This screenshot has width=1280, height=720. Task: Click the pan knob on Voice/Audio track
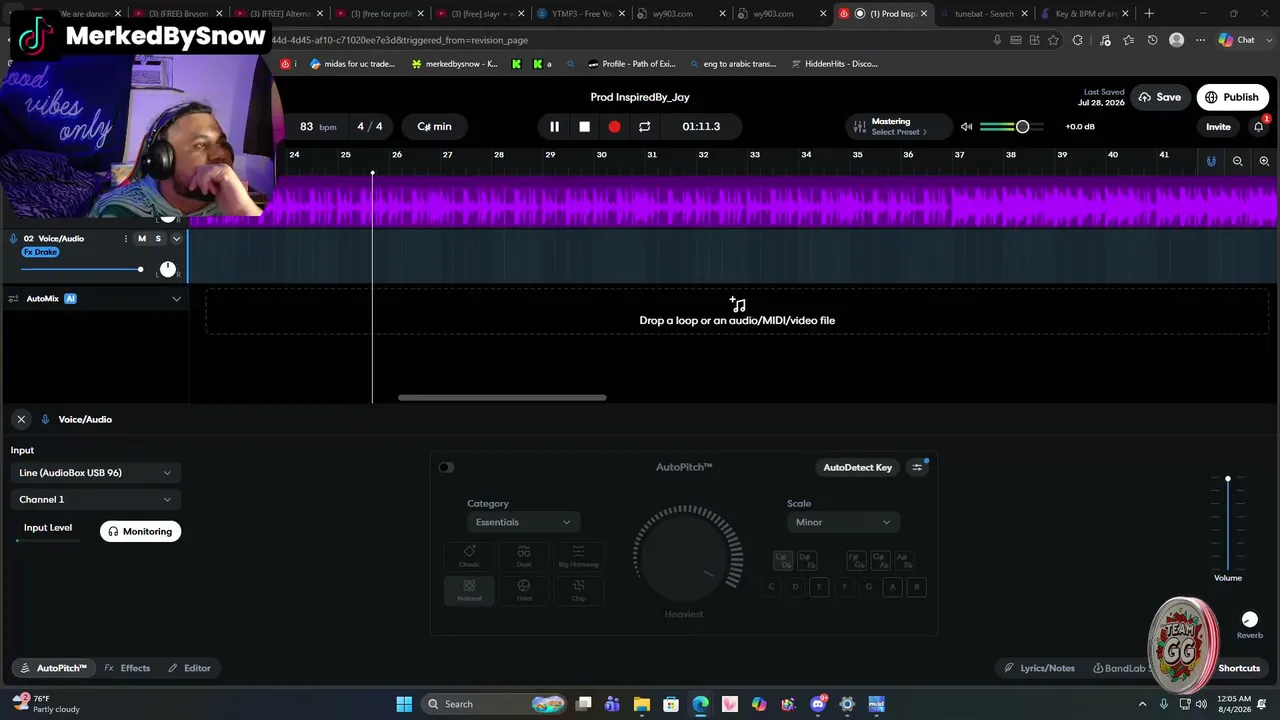pyautogui.click(x=167, y=268)
